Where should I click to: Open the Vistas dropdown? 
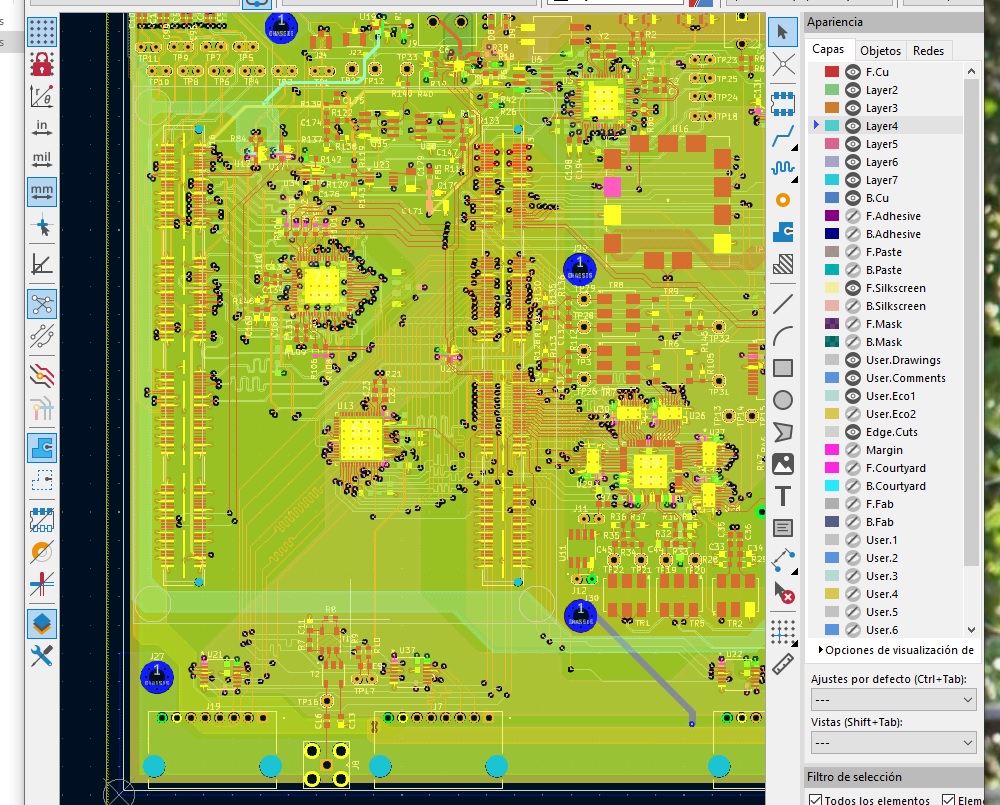[x=892, y=743]
